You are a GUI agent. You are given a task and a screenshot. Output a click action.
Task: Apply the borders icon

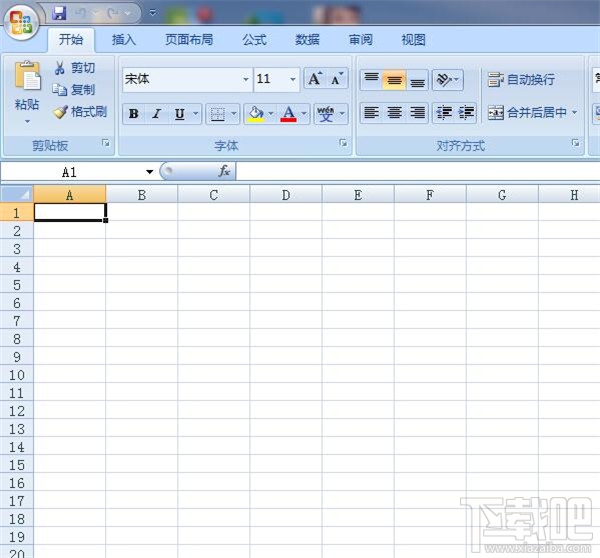(x=218, y=114)
